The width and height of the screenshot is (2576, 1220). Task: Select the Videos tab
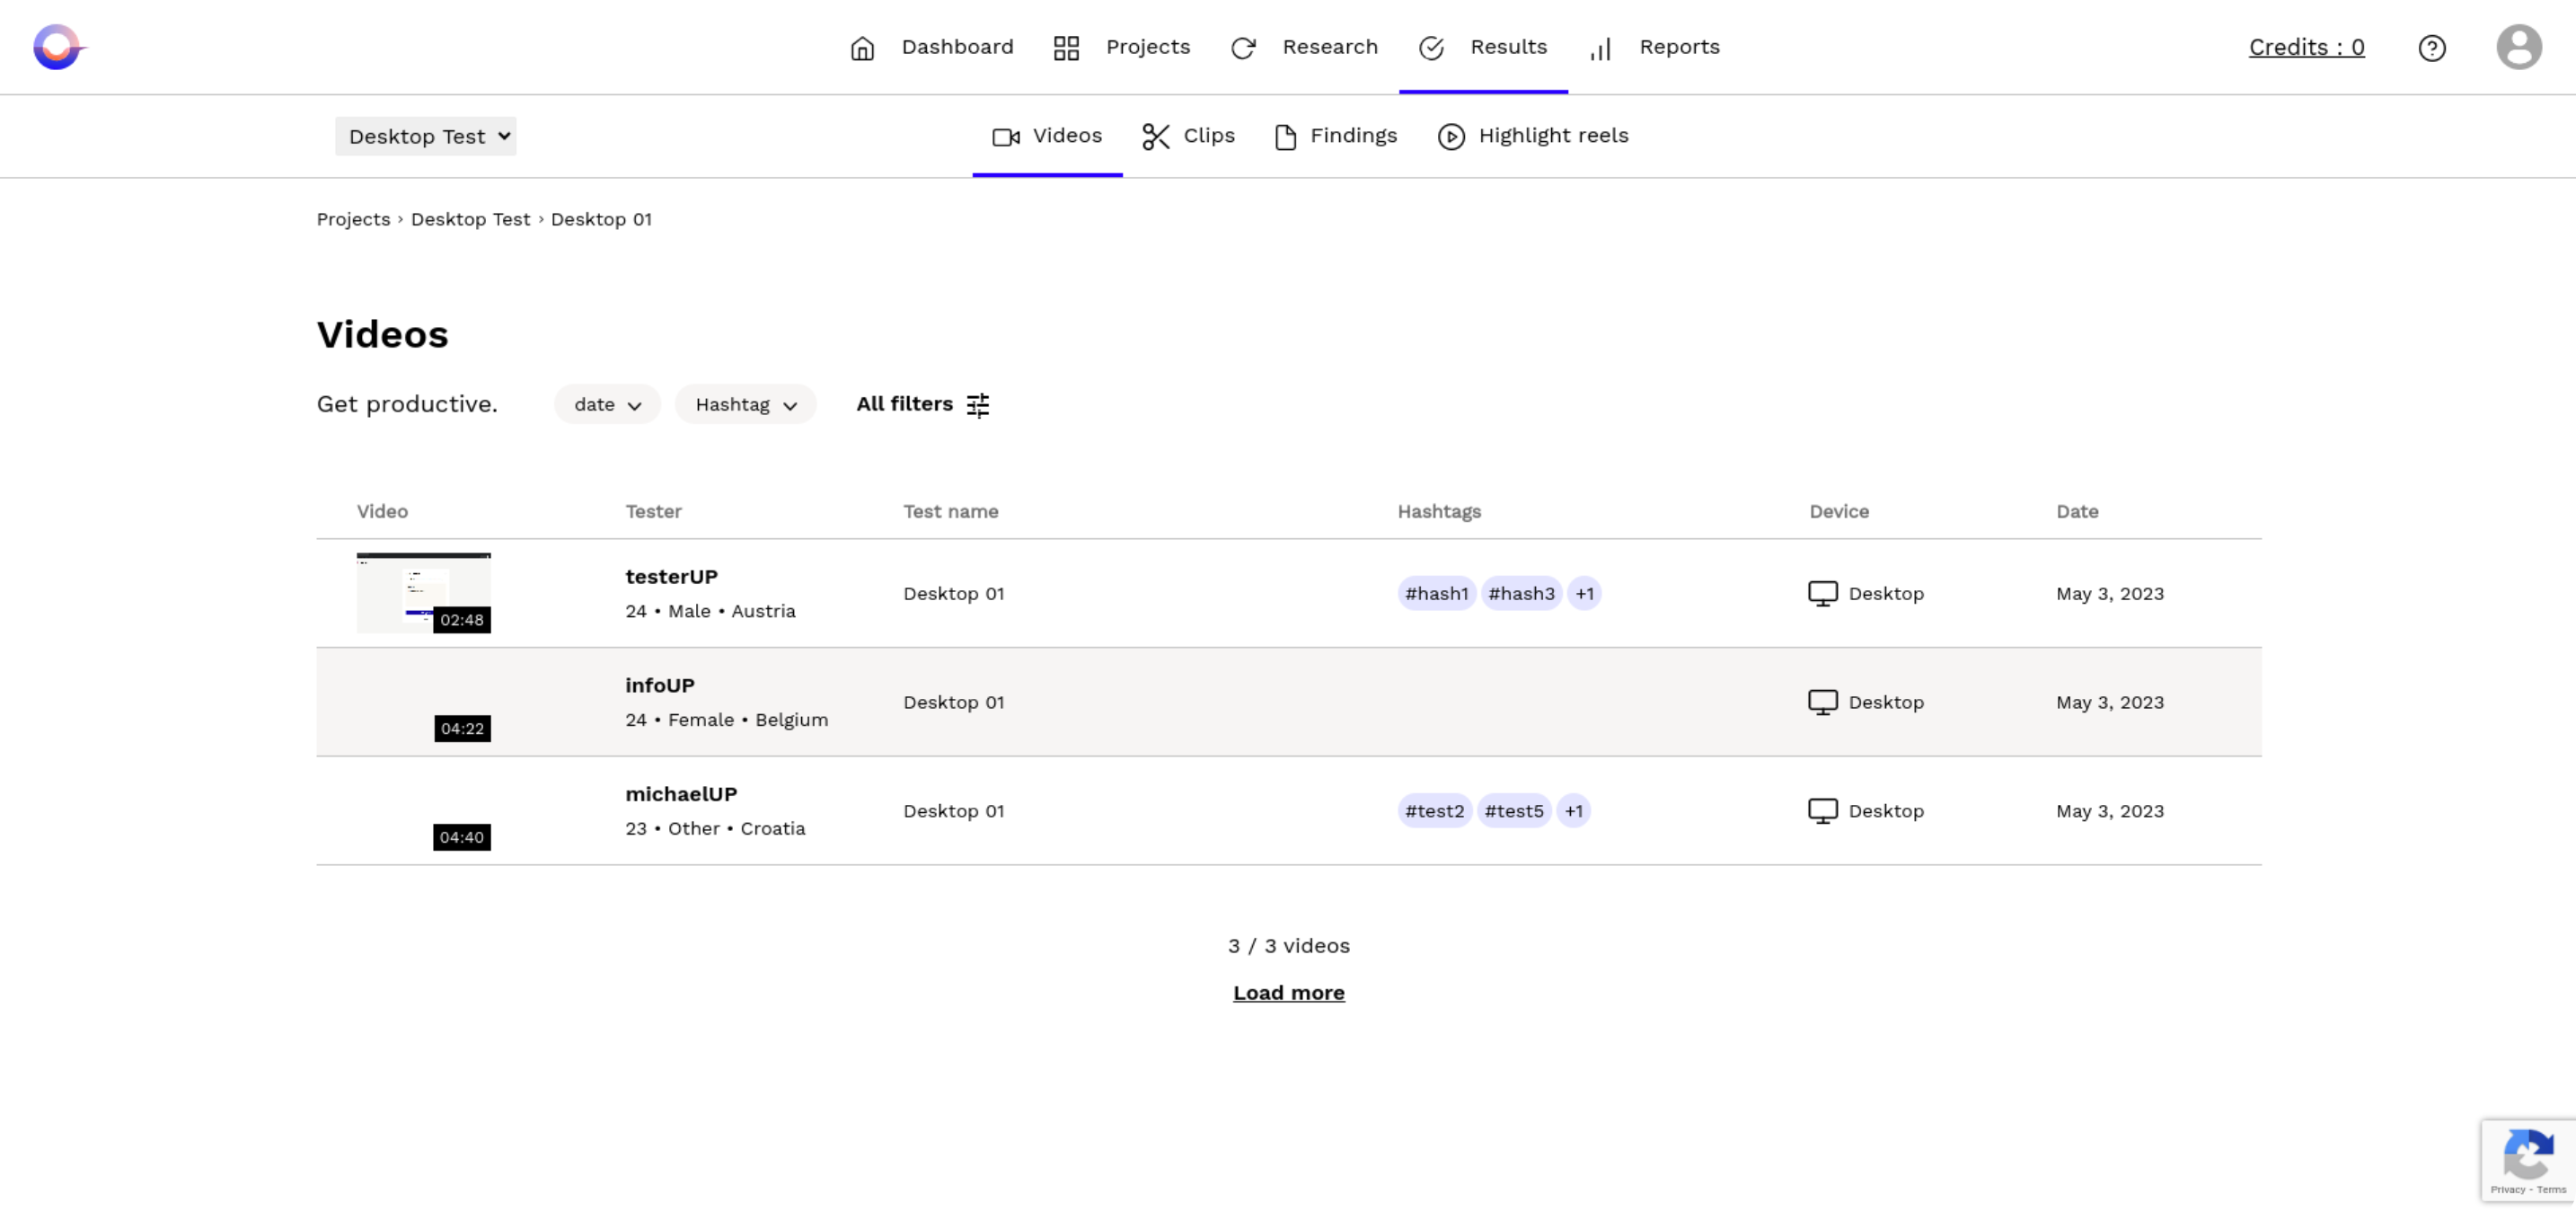(1046, 135)
